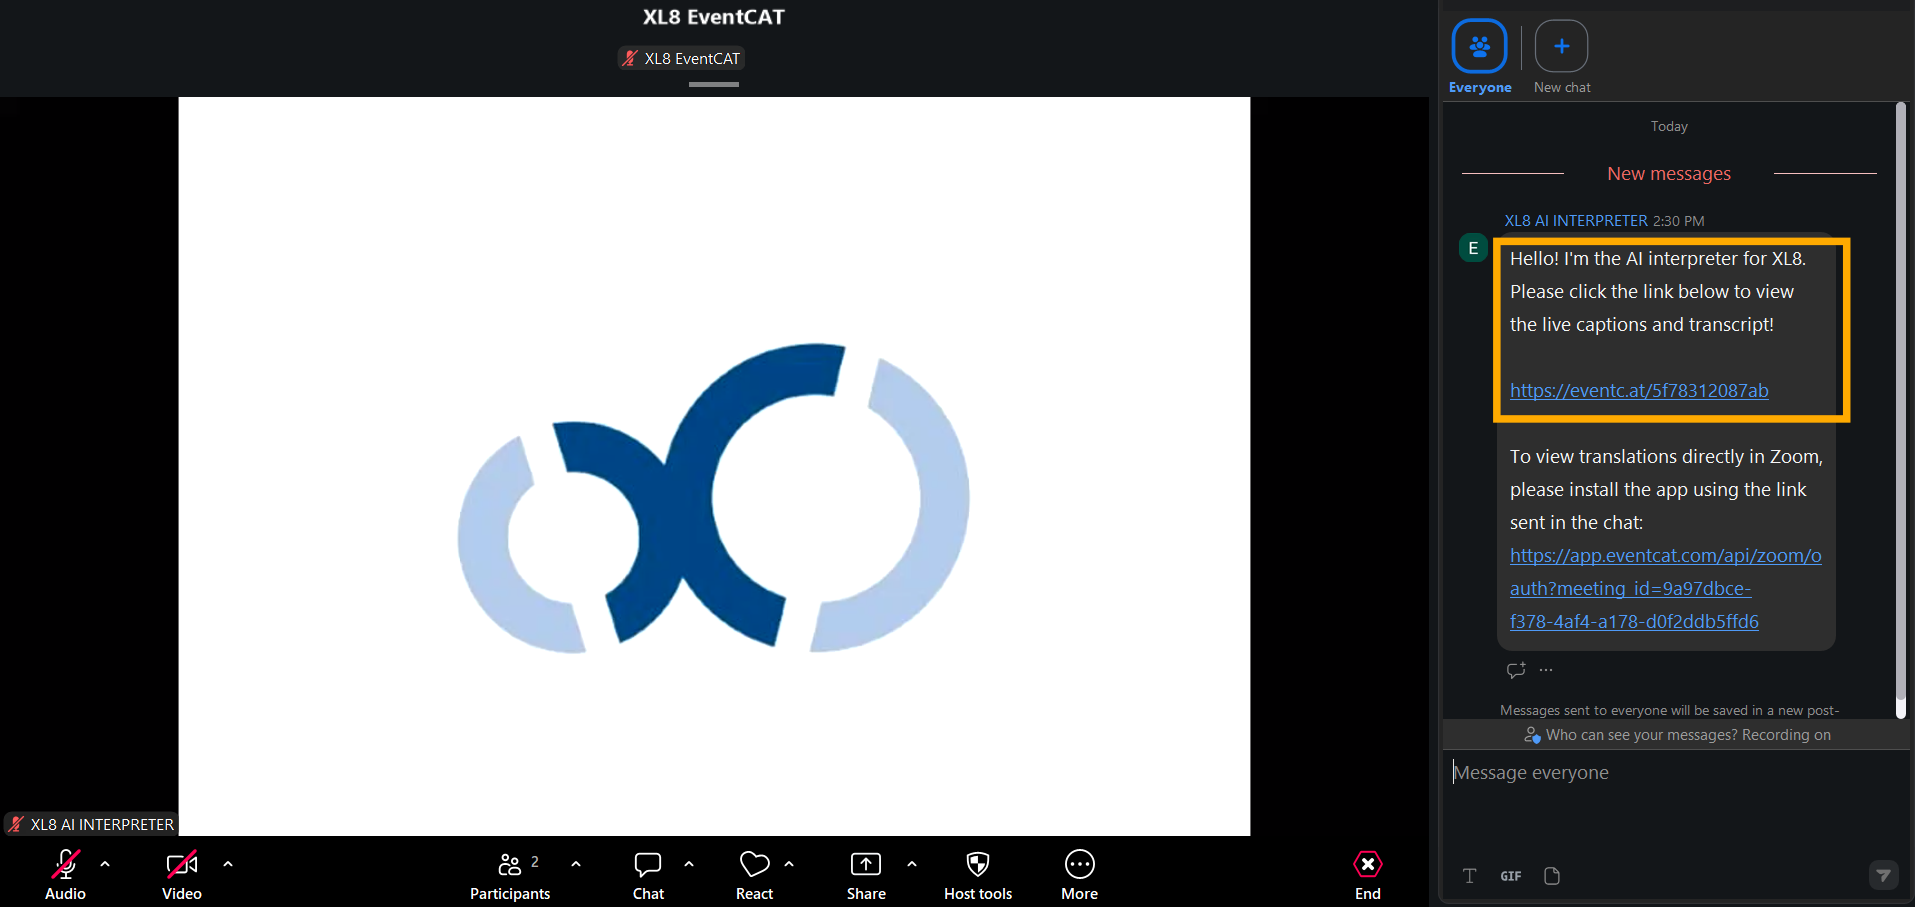Image resolution: width=1915 pixels, height=907 pixels.
Task: Click the shared XL8 logo video area
Action: coord(714,466)
